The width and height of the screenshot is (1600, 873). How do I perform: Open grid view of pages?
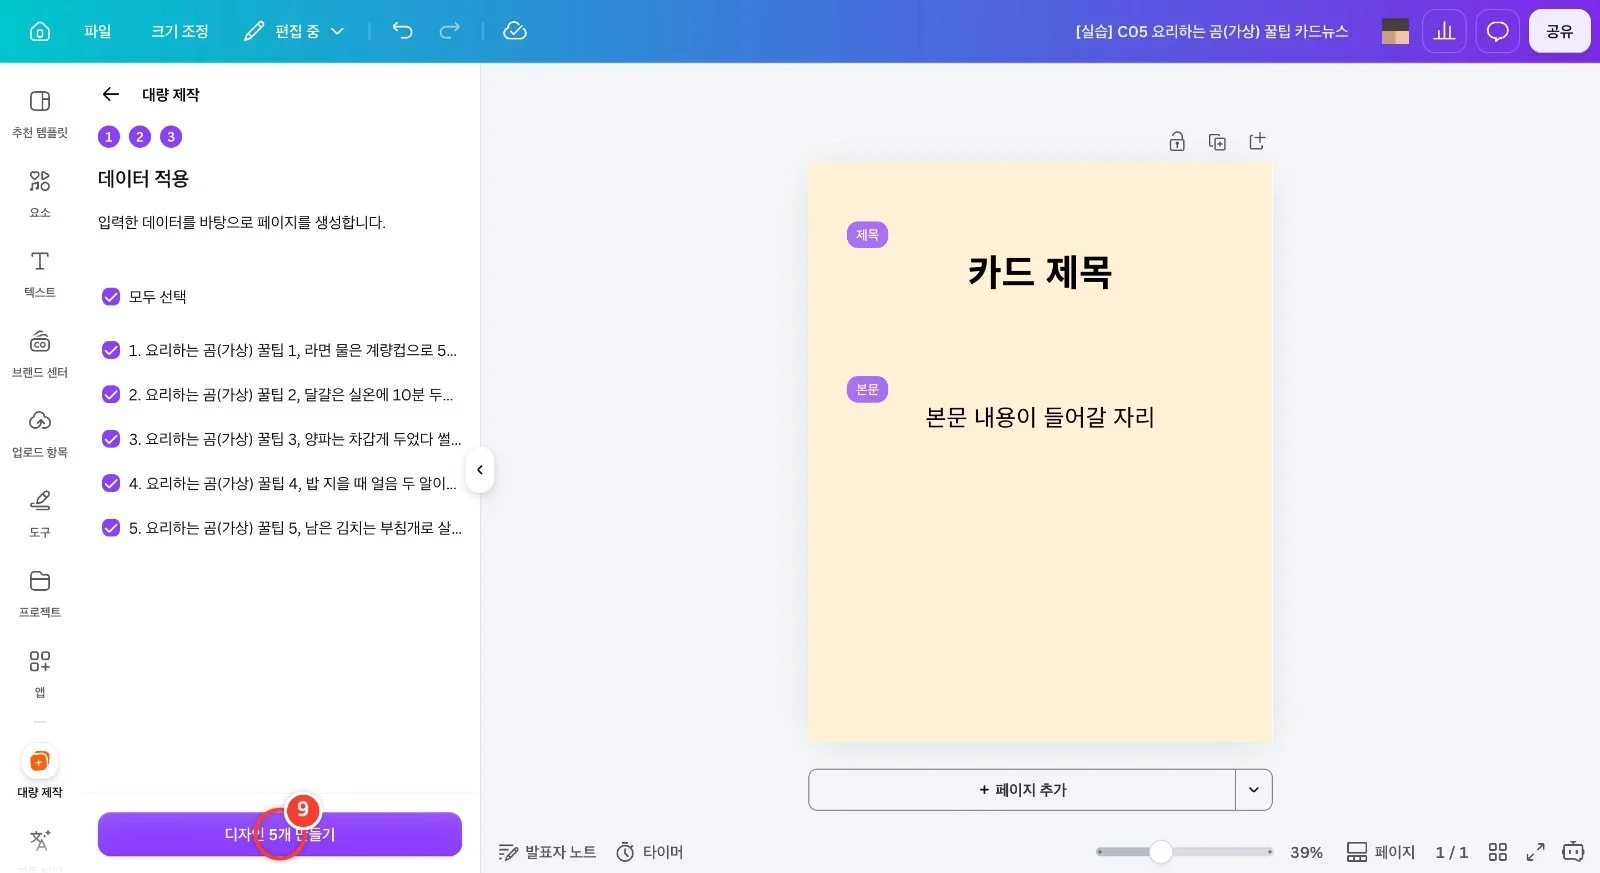coord(1497,852)
